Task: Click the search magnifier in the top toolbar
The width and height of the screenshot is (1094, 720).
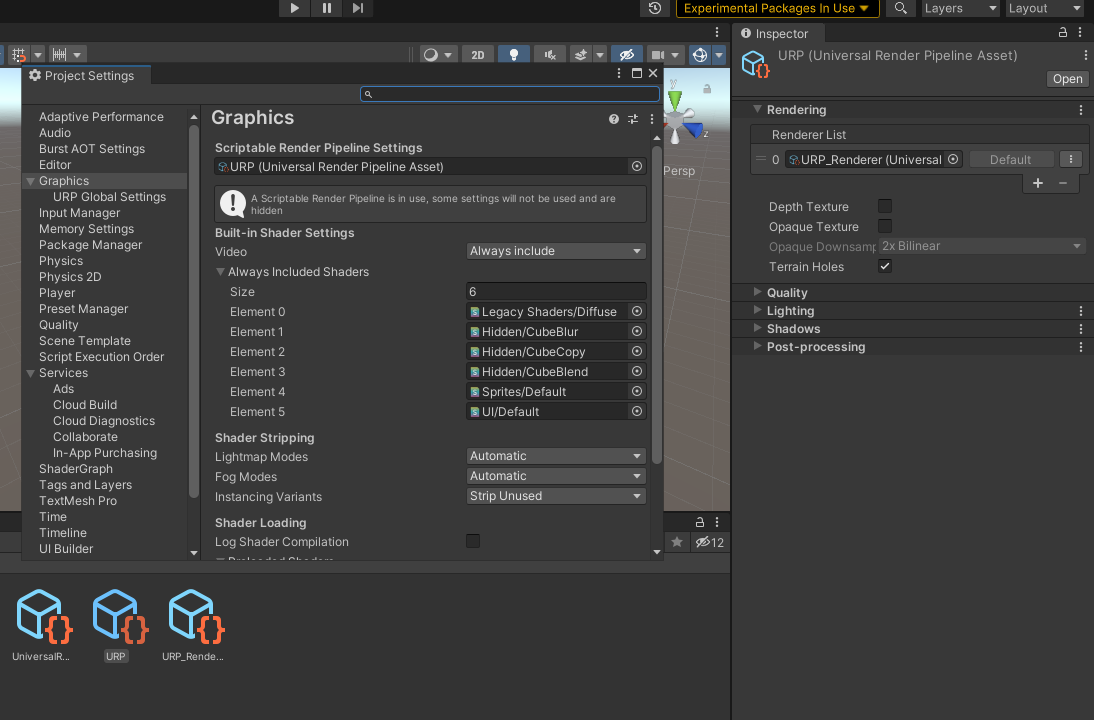Action: click(x=898, y=8)
